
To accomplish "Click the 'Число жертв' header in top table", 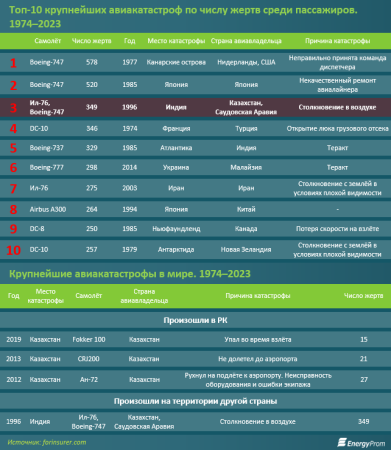I will pos(92,41).
